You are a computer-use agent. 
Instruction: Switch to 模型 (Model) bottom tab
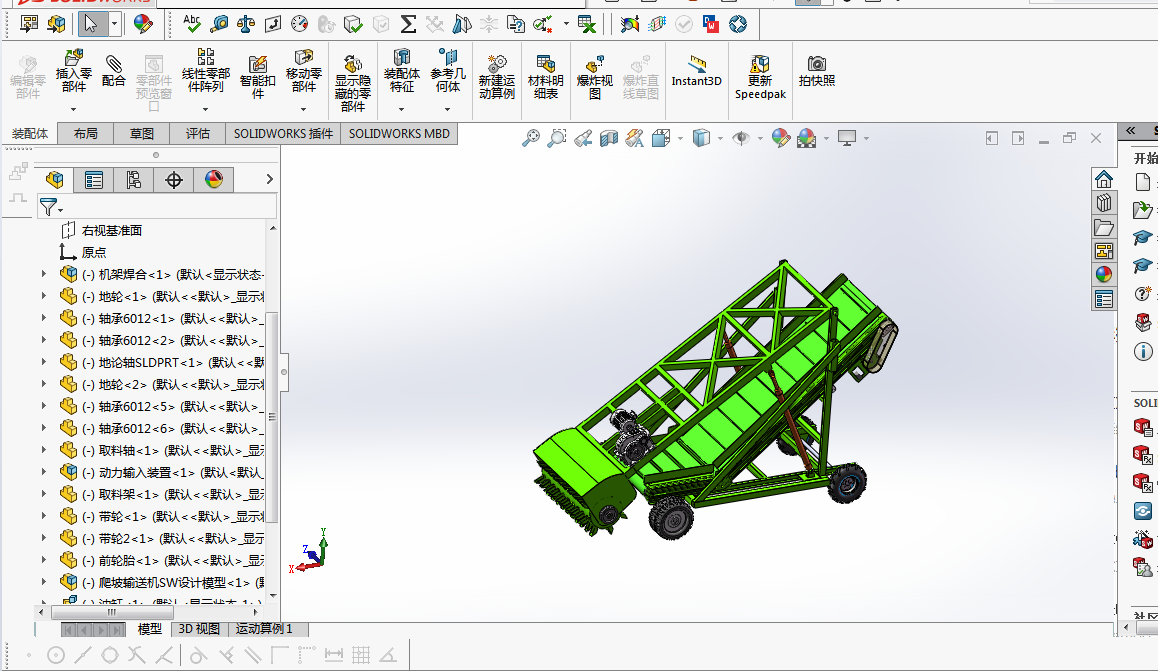[x=150, y=629]
